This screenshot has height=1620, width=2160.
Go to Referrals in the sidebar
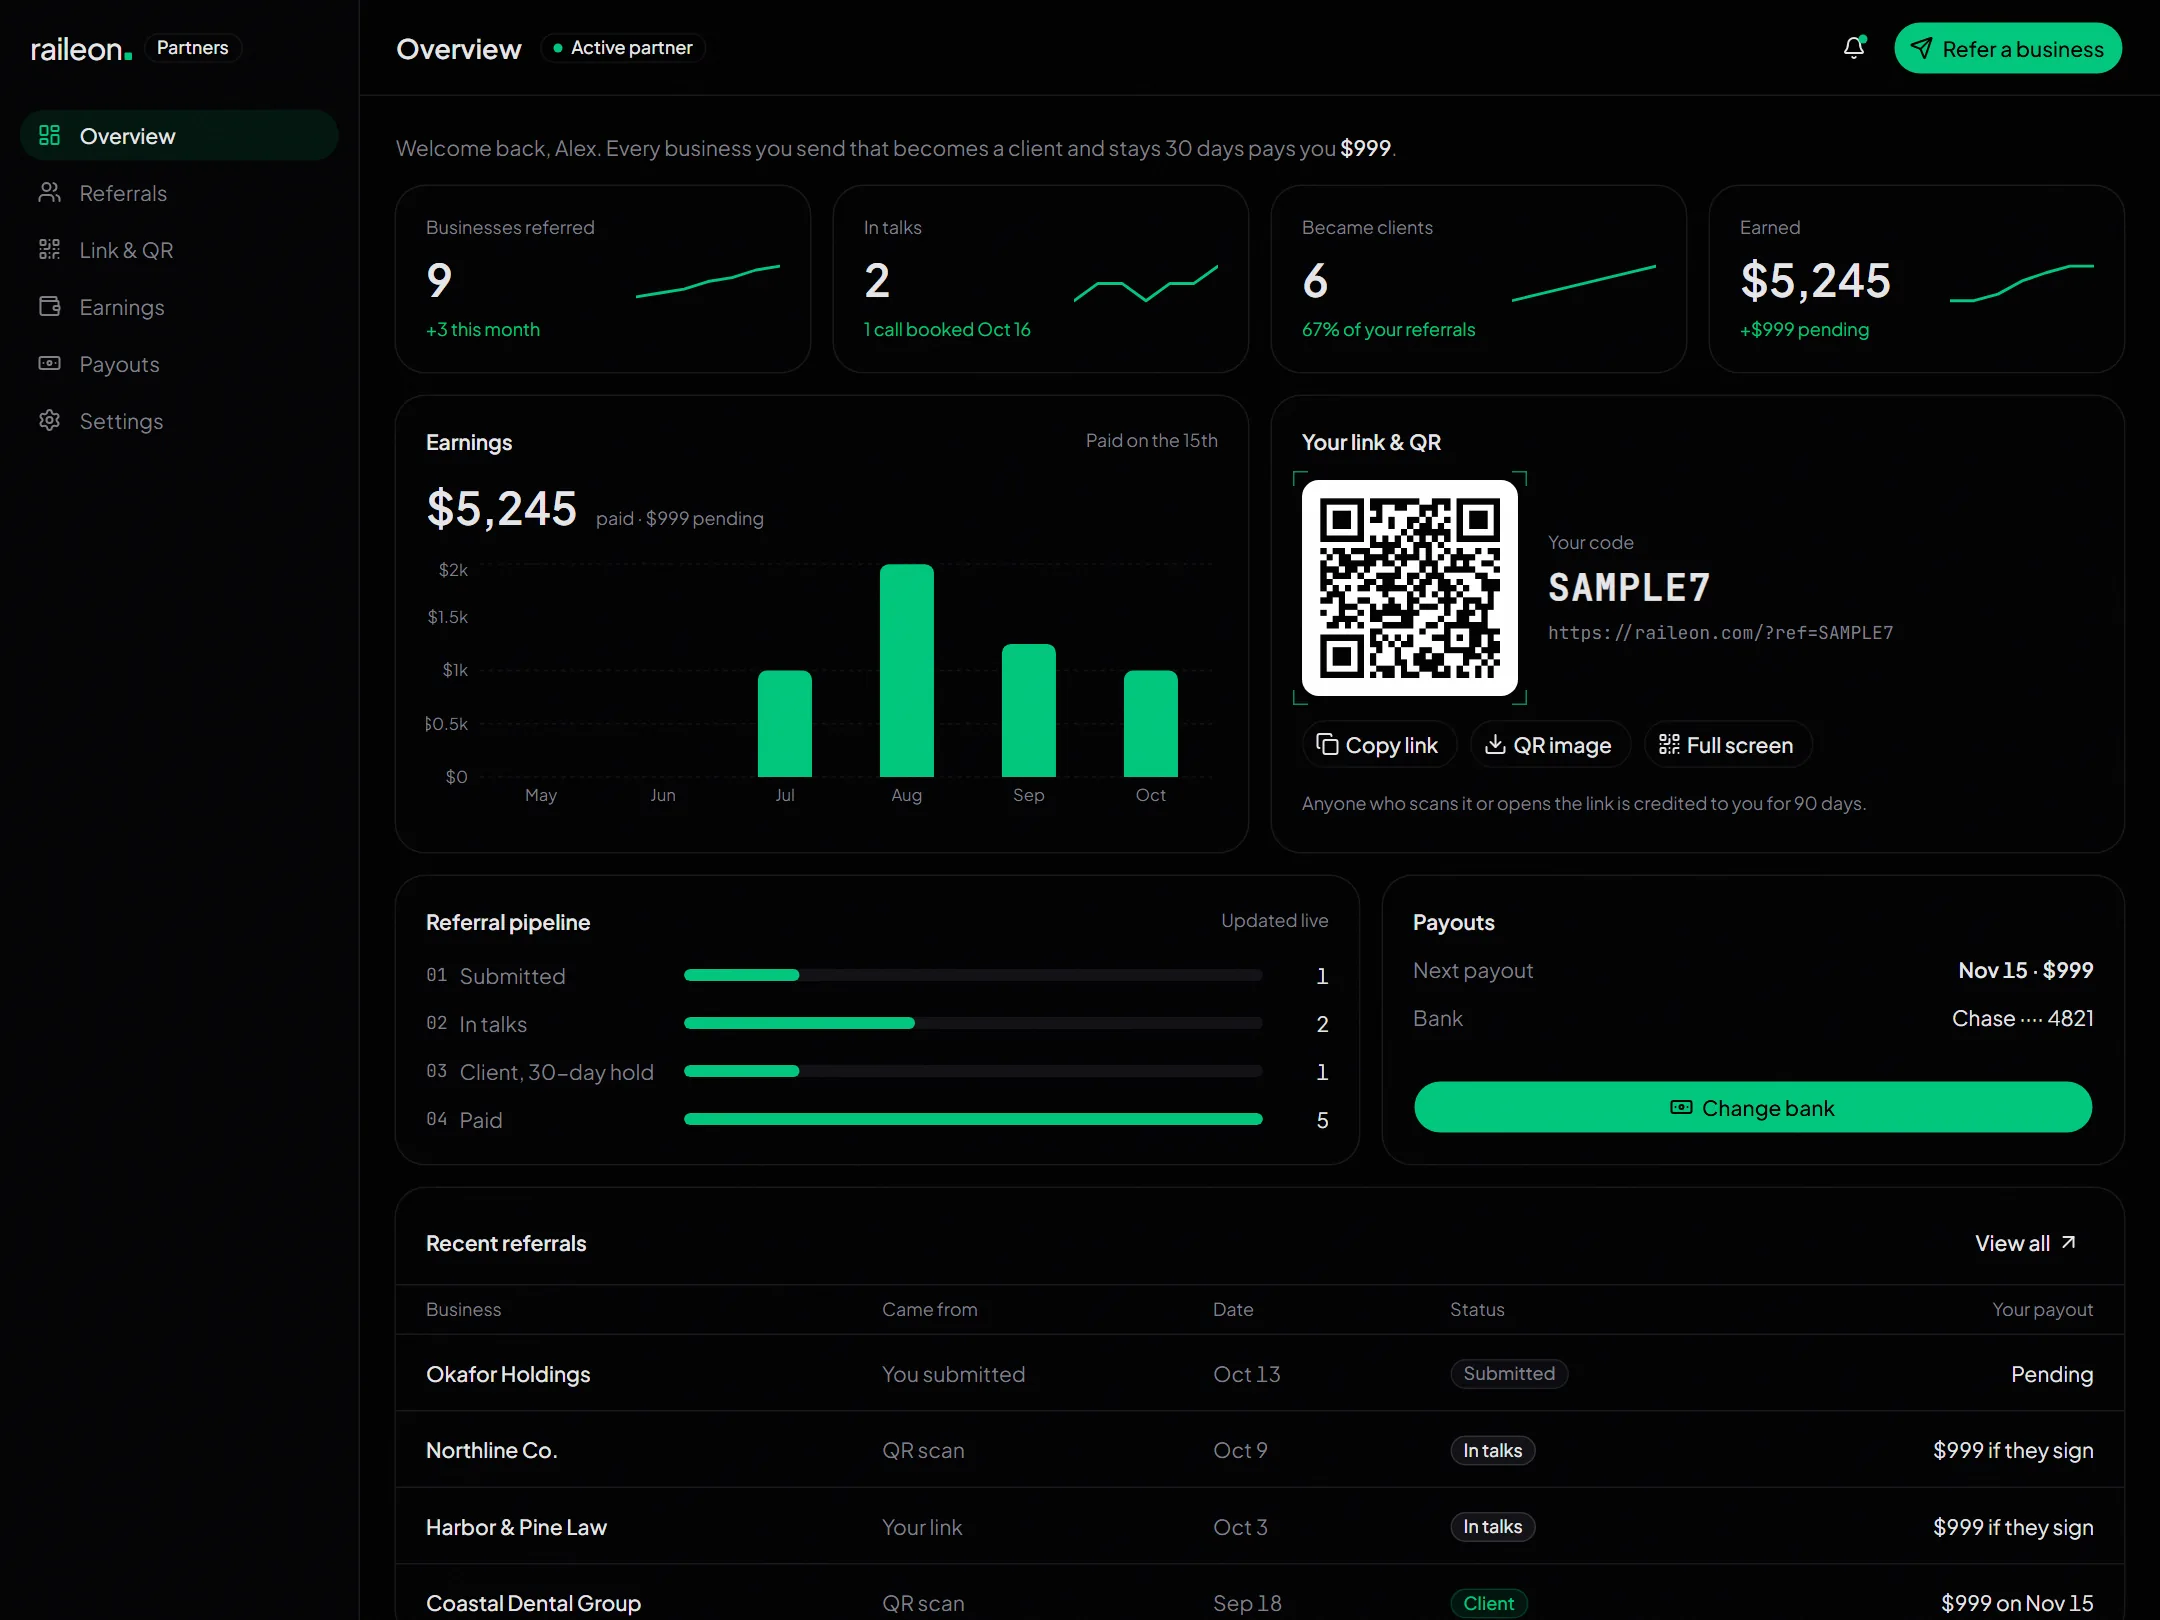(x=179, y=192)
